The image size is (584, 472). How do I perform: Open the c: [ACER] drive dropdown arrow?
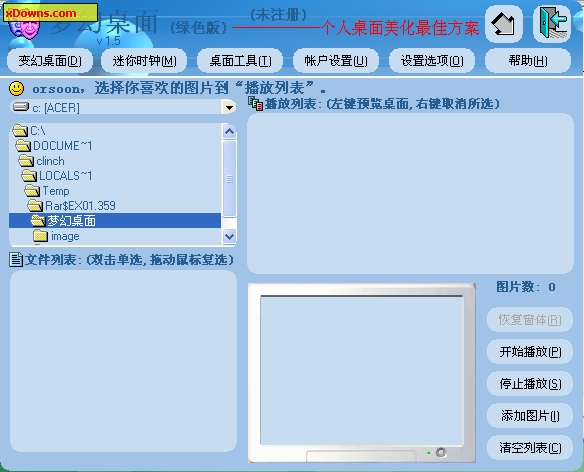pos(229,108)
